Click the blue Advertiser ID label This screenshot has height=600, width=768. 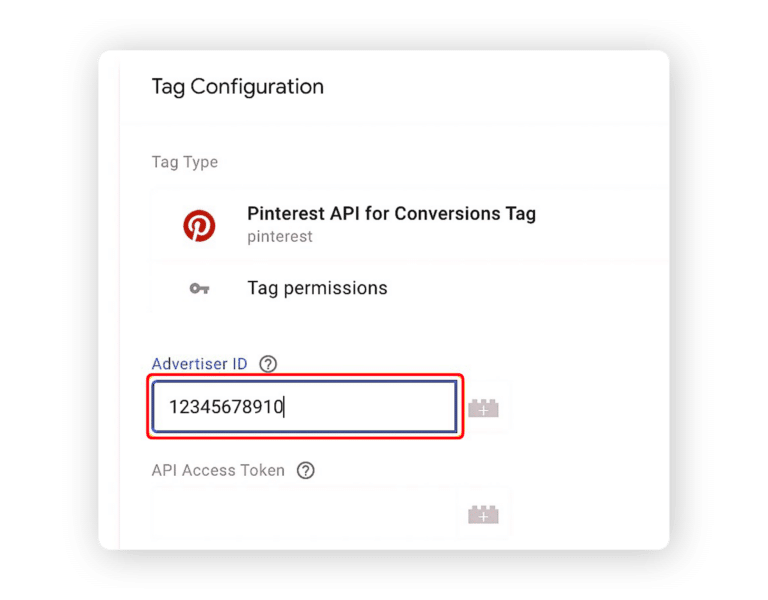(x=199, y=364)
